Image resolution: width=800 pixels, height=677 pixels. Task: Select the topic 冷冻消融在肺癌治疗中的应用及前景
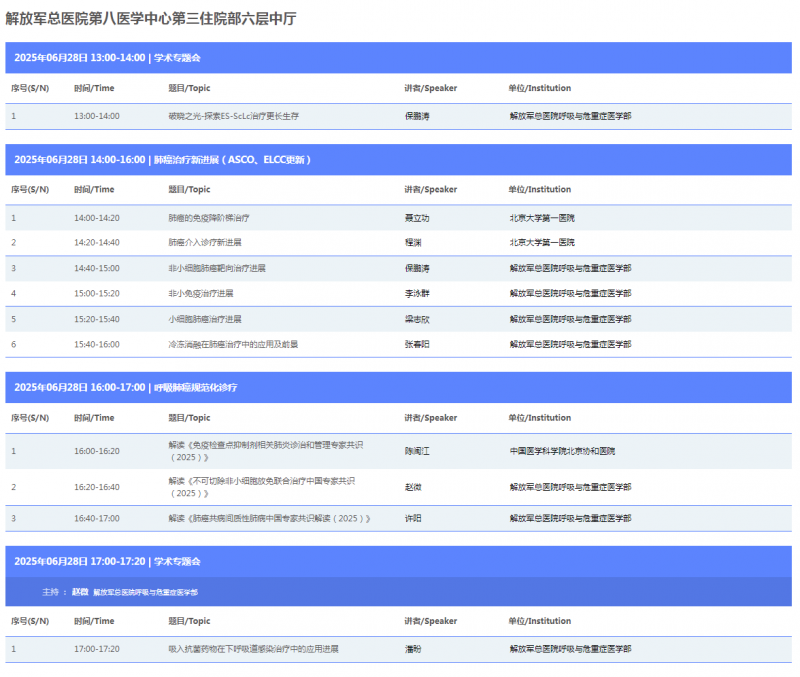point(234,345)
